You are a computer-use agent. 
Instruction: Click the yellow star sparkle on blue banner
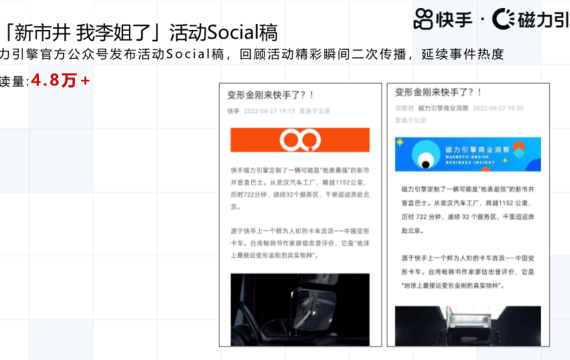400,142
